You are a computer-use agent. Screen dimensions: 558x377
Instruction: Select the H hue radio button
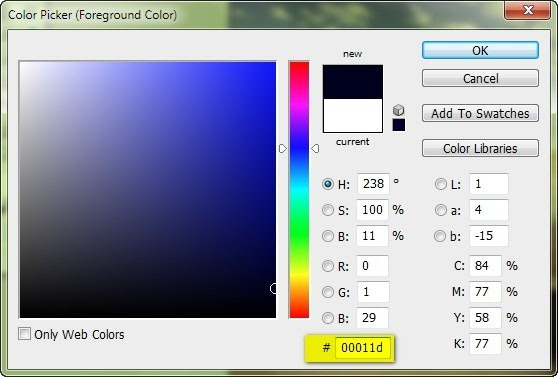click(328, 184)
